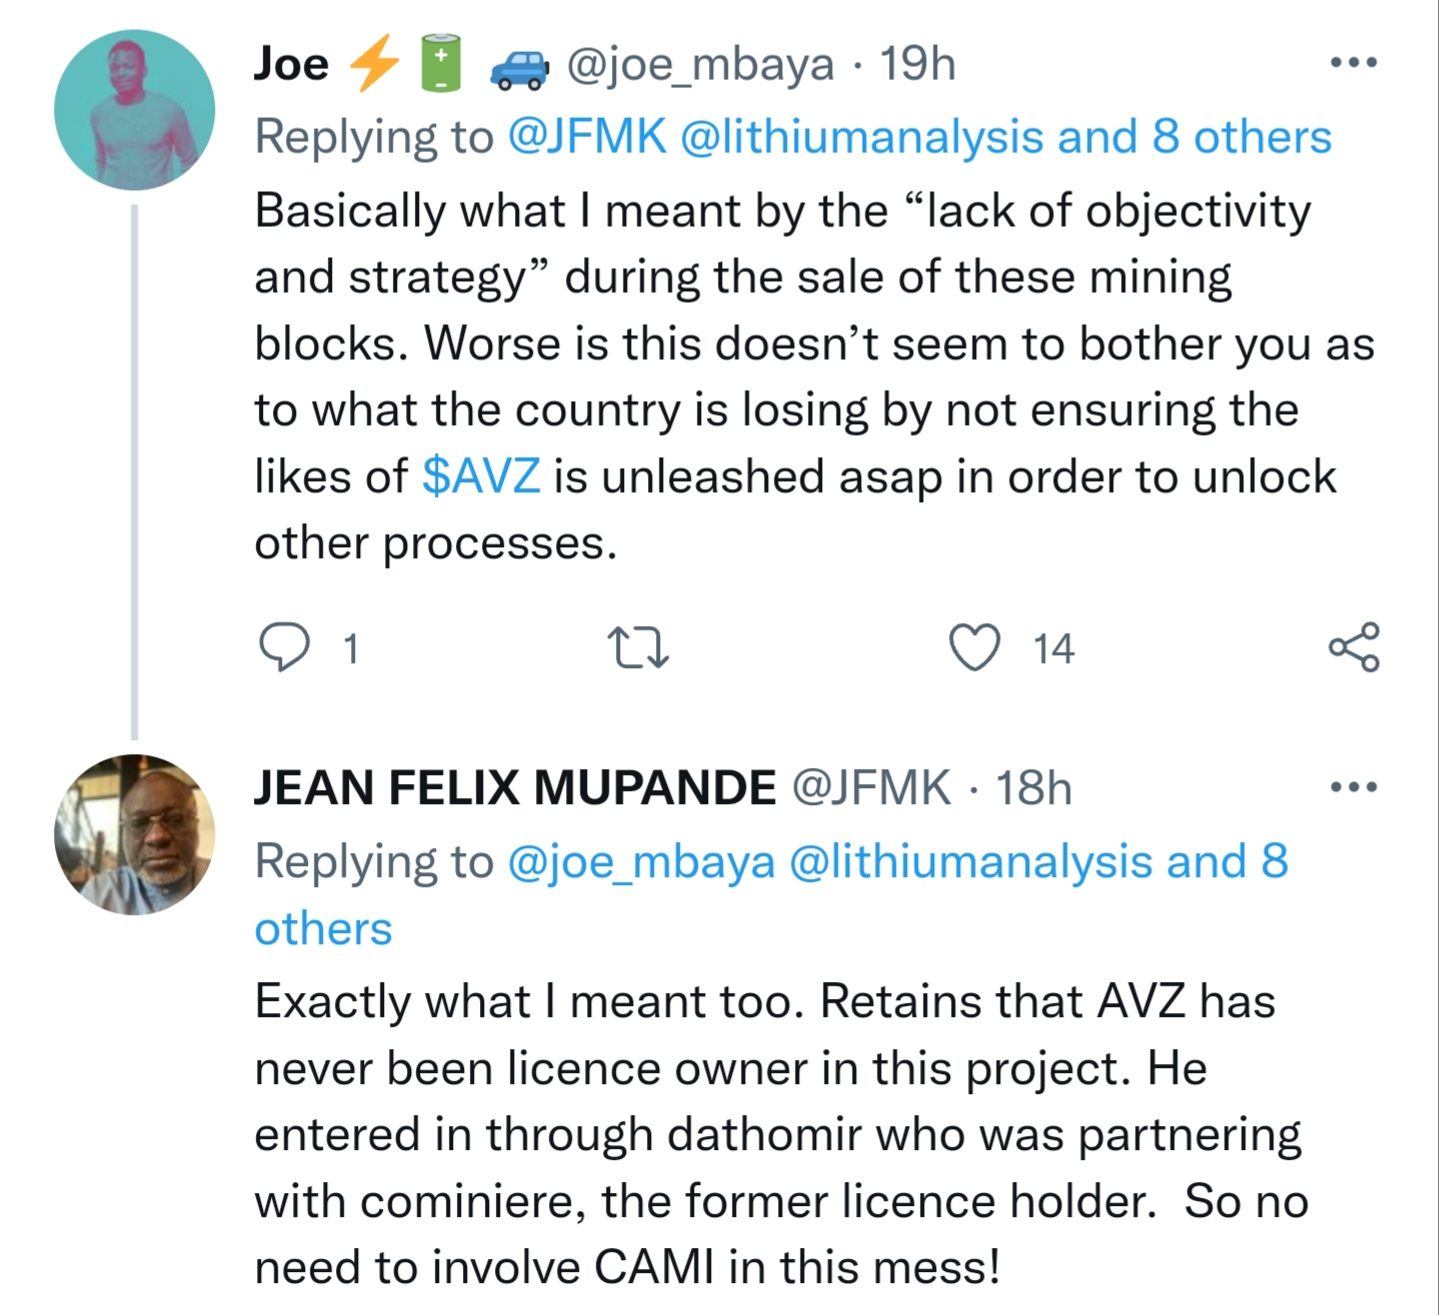Click the @joe_mbaya handle beside Joe's name
The image size is (1439, 1315).
pyautogui.click(x=700, y=64)
